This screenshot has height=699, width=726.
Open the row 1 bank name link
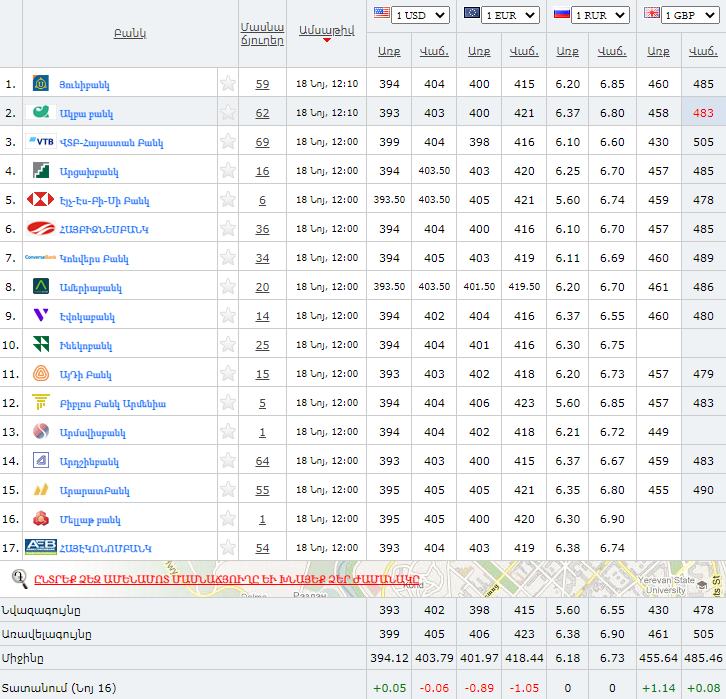point(84,85)
